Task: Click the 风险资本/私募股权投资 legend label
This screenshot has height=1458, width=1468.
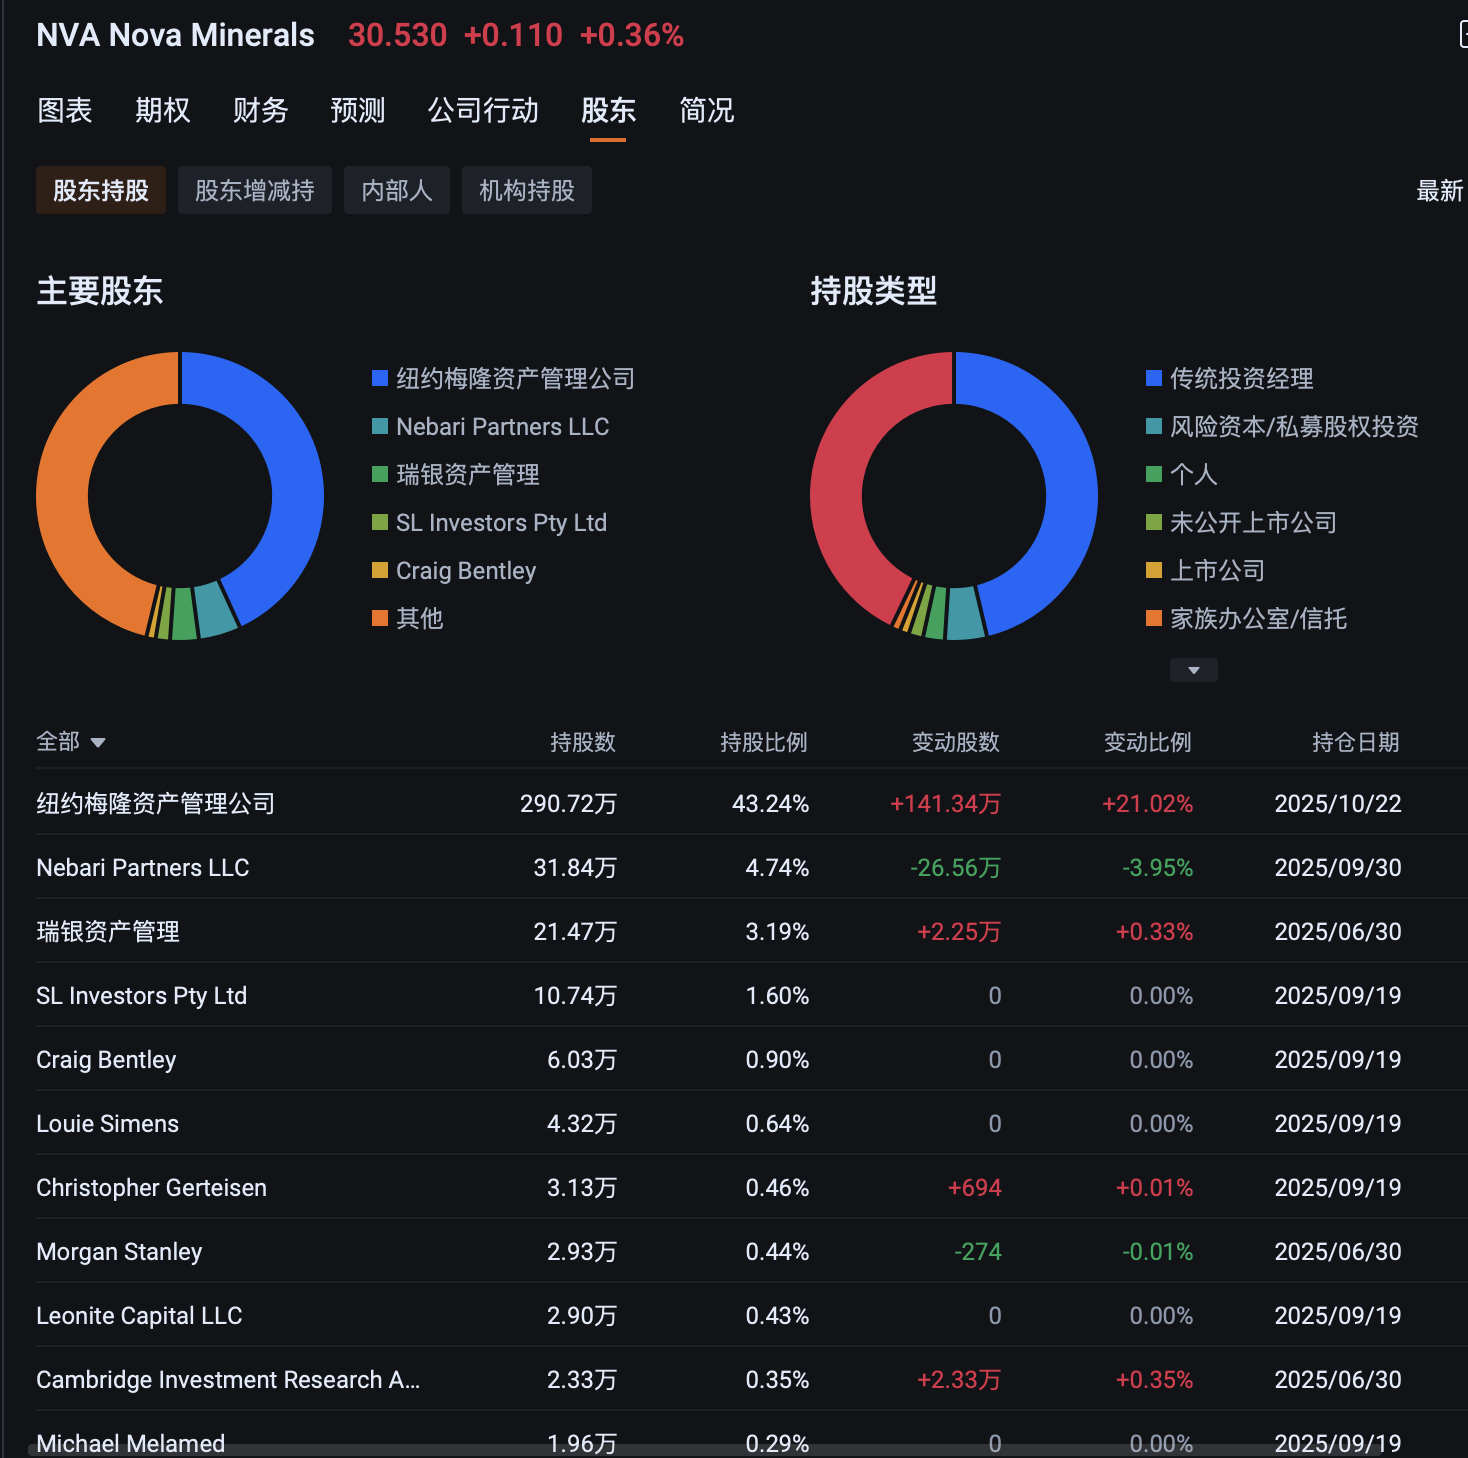Action: (1294, 426)
